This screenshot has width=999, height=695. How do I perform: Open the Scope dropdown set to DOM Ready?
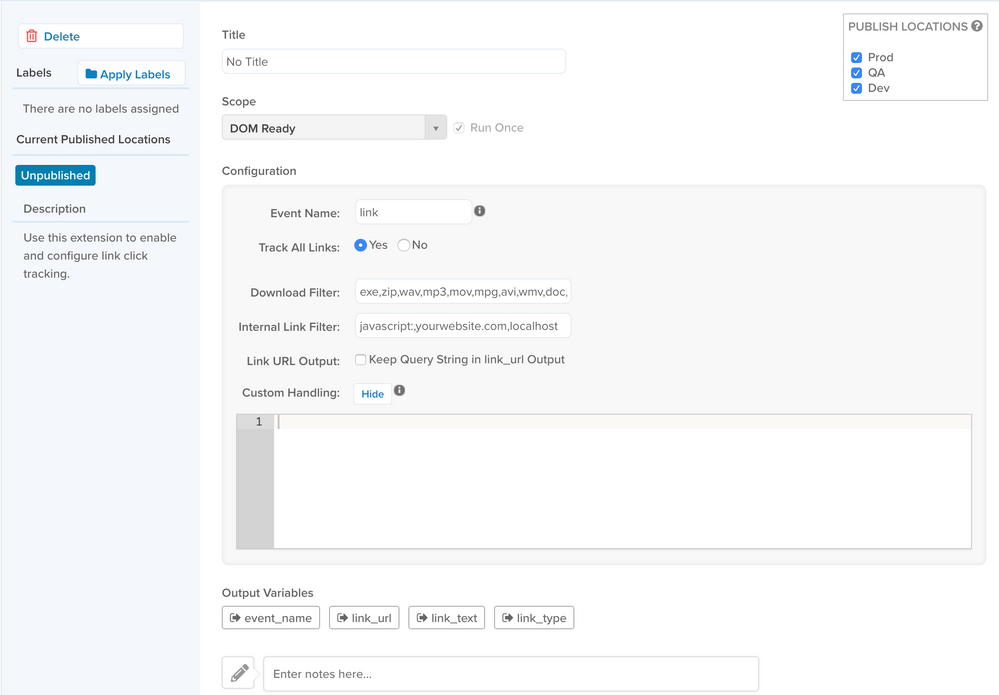click(334, 128)
